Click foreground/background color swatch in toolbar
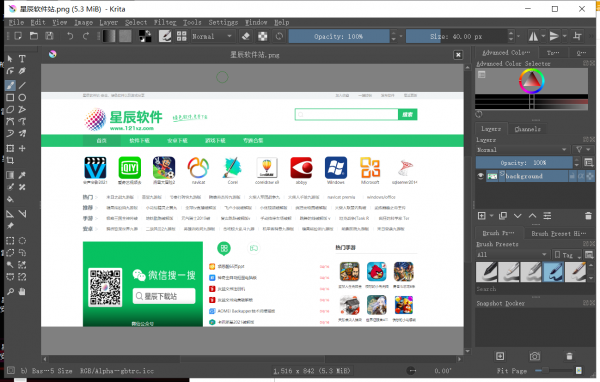The height and width of the screenshot is (382, 600). click(145, 36)
